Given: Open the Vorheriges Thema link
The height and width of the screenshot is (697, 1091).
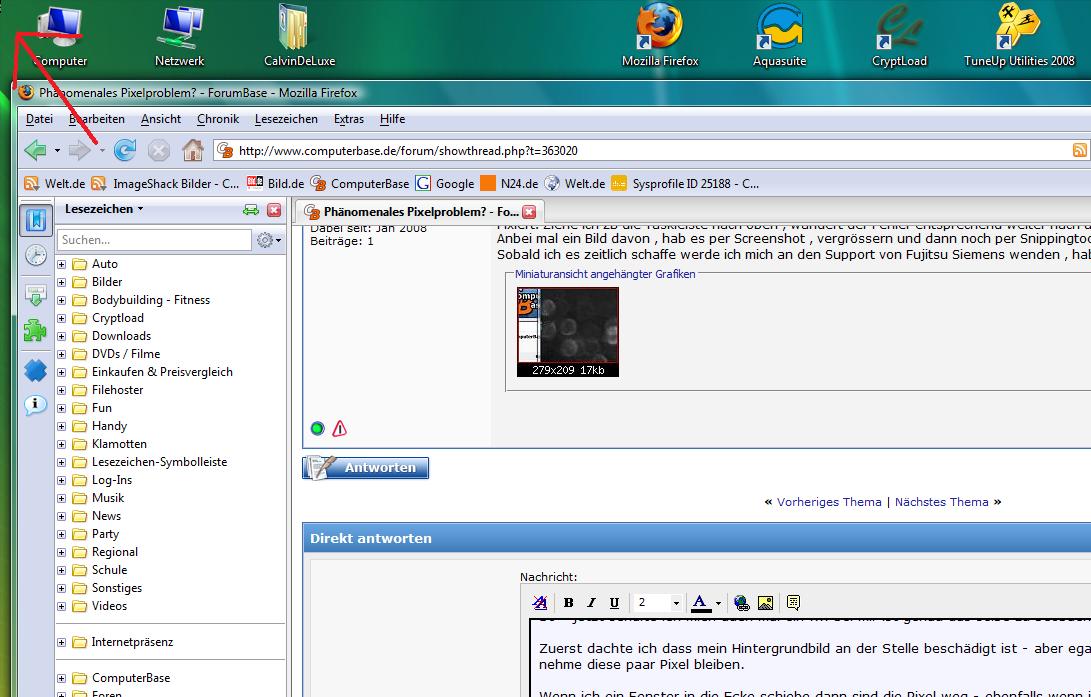Looking at the screenshot, I should [x=829, y=502].
